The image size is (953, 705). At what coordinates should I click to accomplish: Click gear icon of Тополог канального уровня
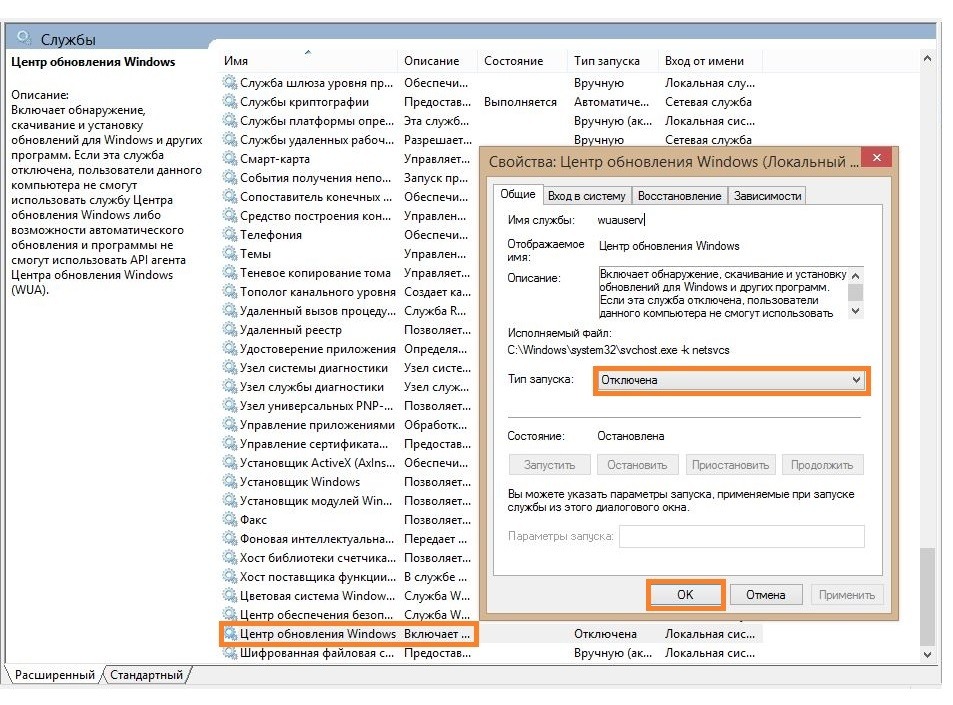tap(229, 292)
